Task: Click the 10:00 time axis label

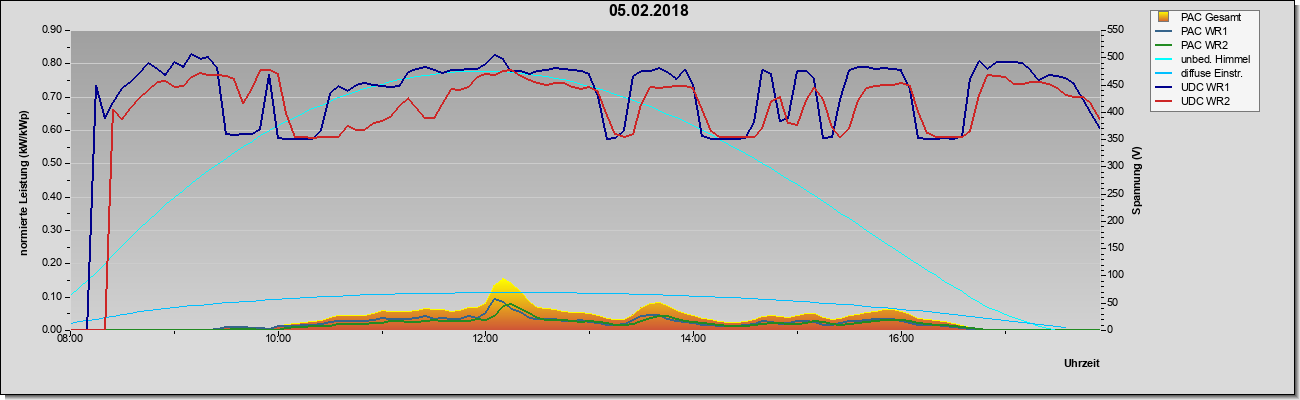Action: [x=278, y=339]
